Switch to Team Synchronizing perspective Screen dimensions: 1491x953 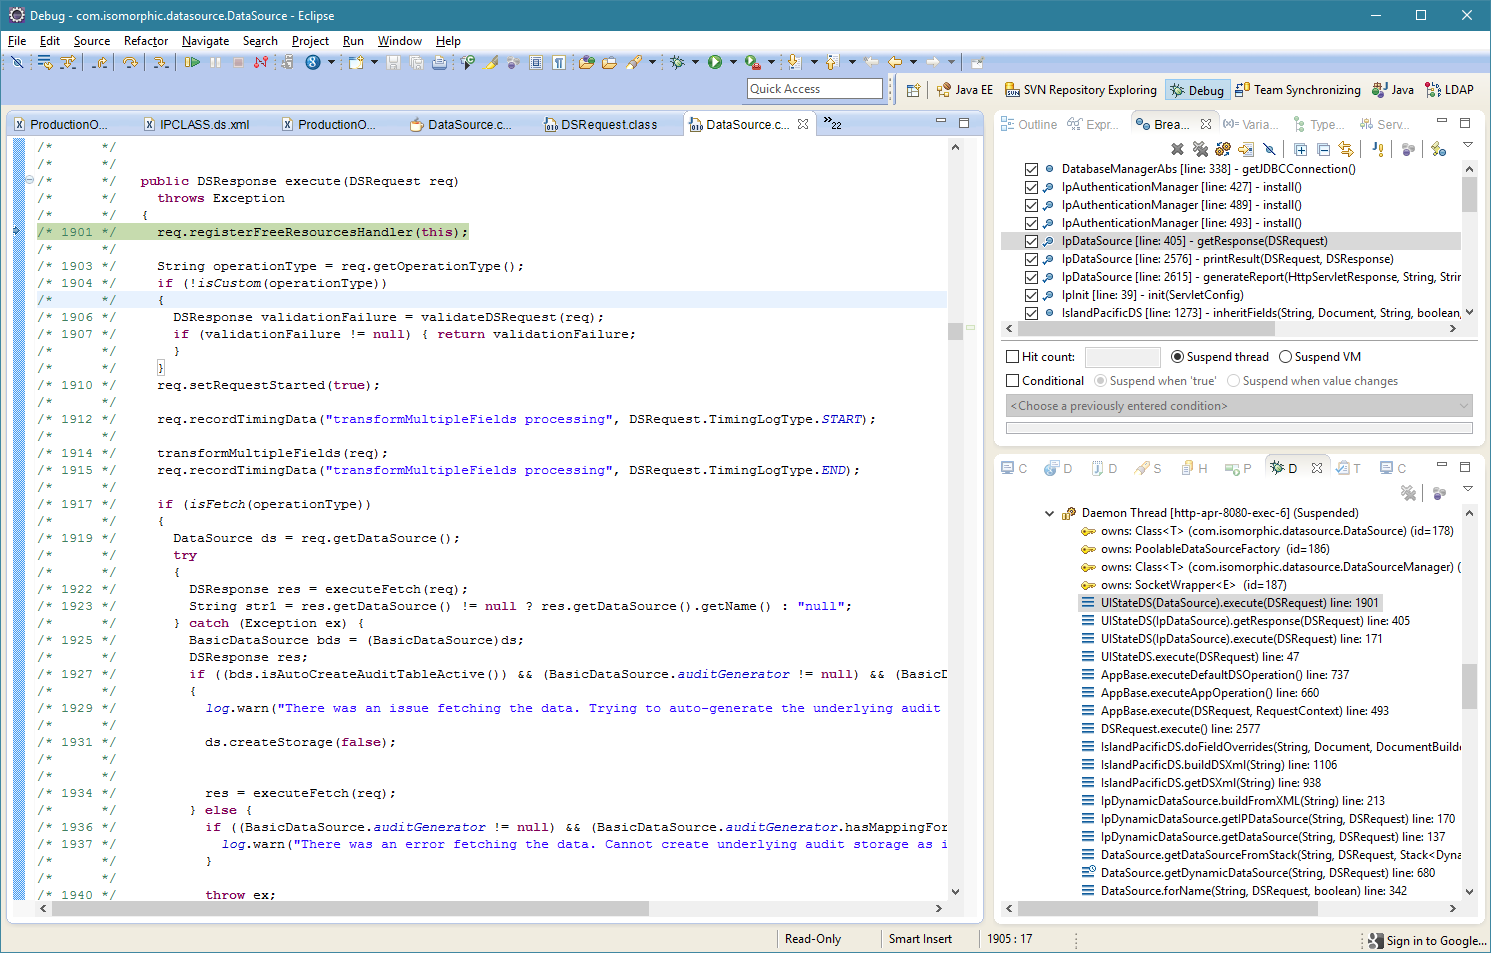coord(1298,90)
